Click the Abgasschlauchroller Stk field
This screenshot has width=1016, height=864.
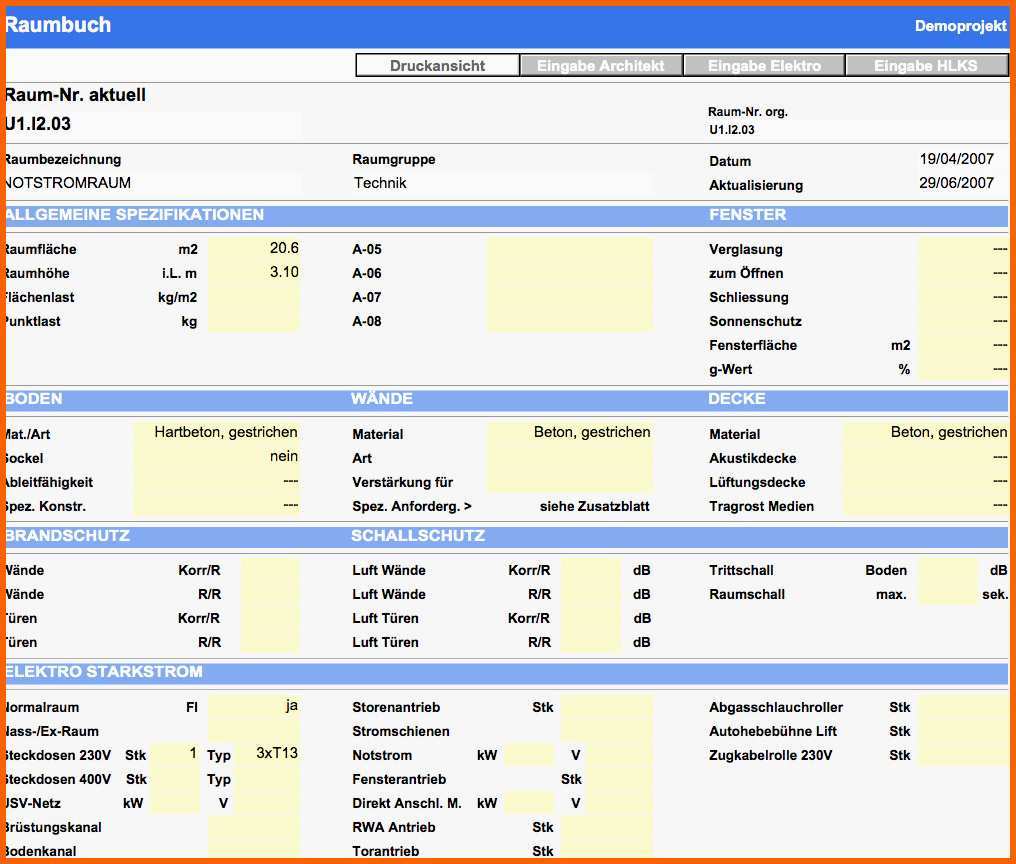[x=962, y=707]
